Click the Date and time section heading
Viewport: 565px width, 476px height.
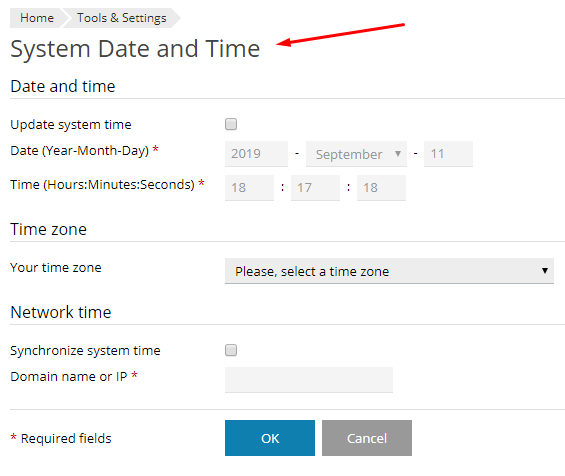(x=63, y=86)
